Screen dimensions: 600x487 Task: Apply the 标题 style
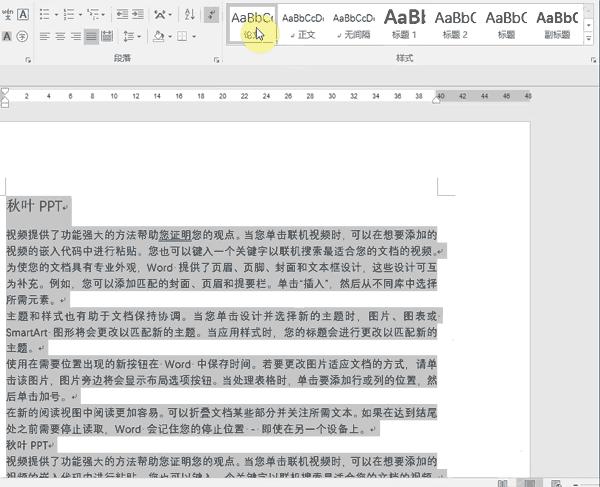tap(506, 25)
